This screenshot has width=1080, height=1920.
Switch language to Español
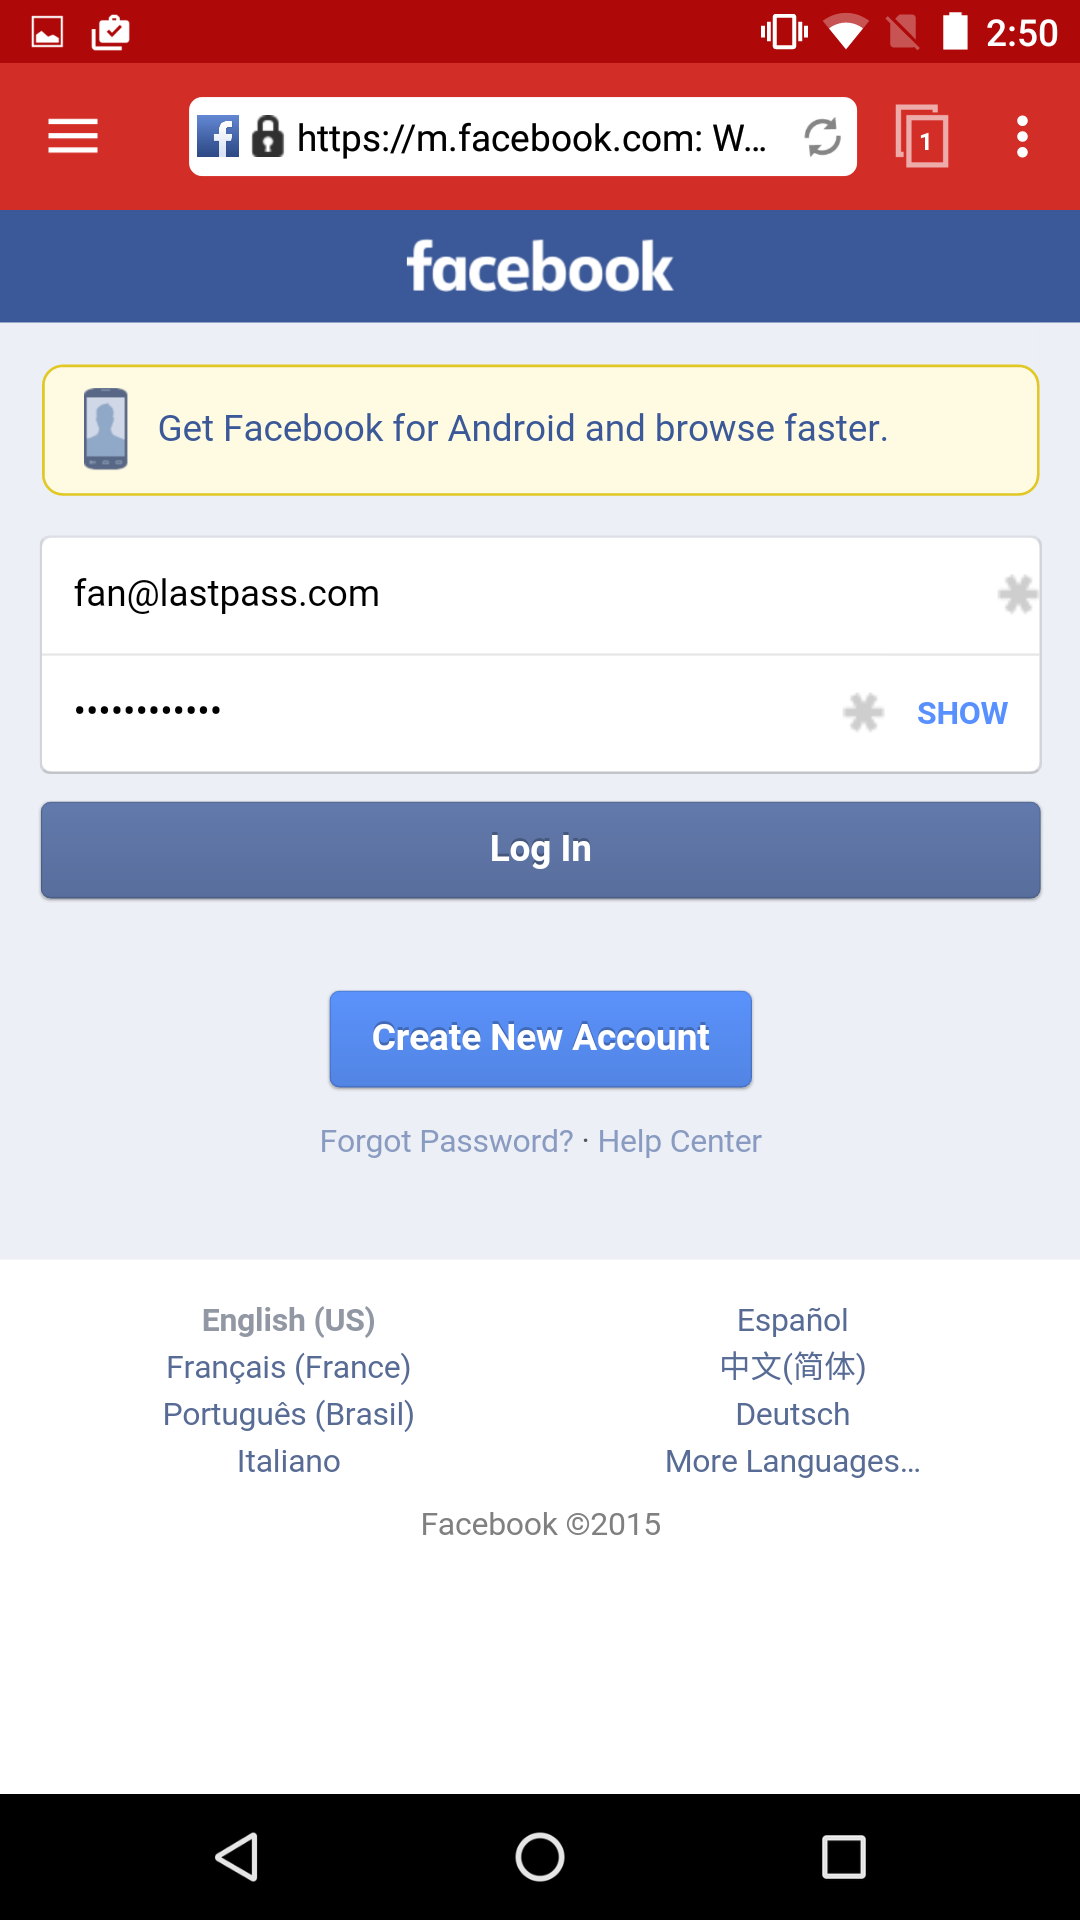792,1320
